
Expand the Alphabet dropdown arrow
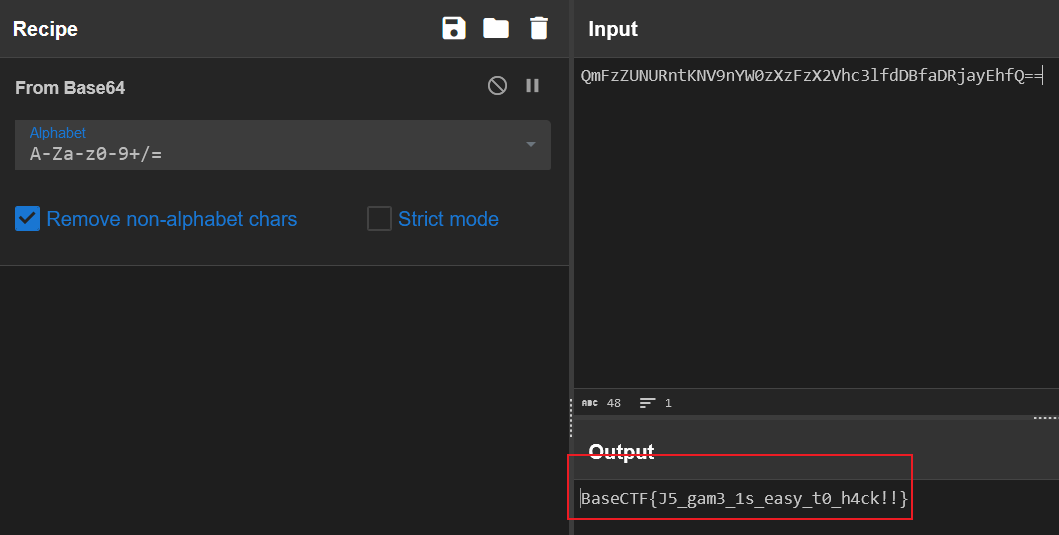click(x=531, y=145)
